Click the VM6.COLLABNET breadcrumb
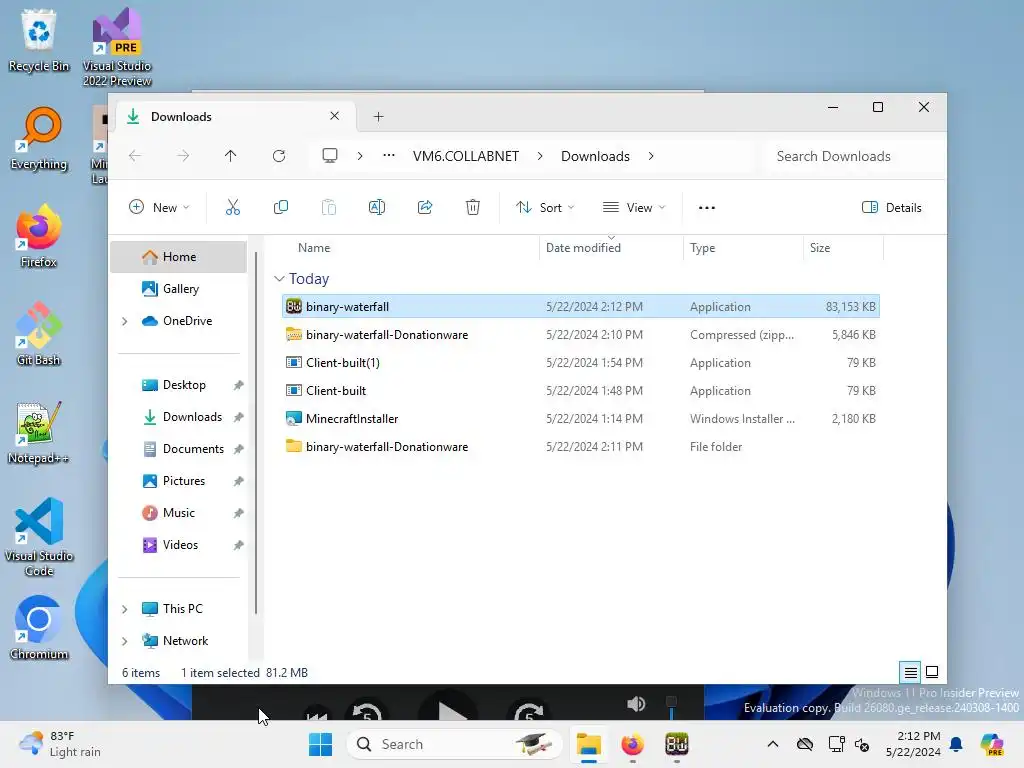Screen dimensions: 1024x768 (x=466, y=156)
